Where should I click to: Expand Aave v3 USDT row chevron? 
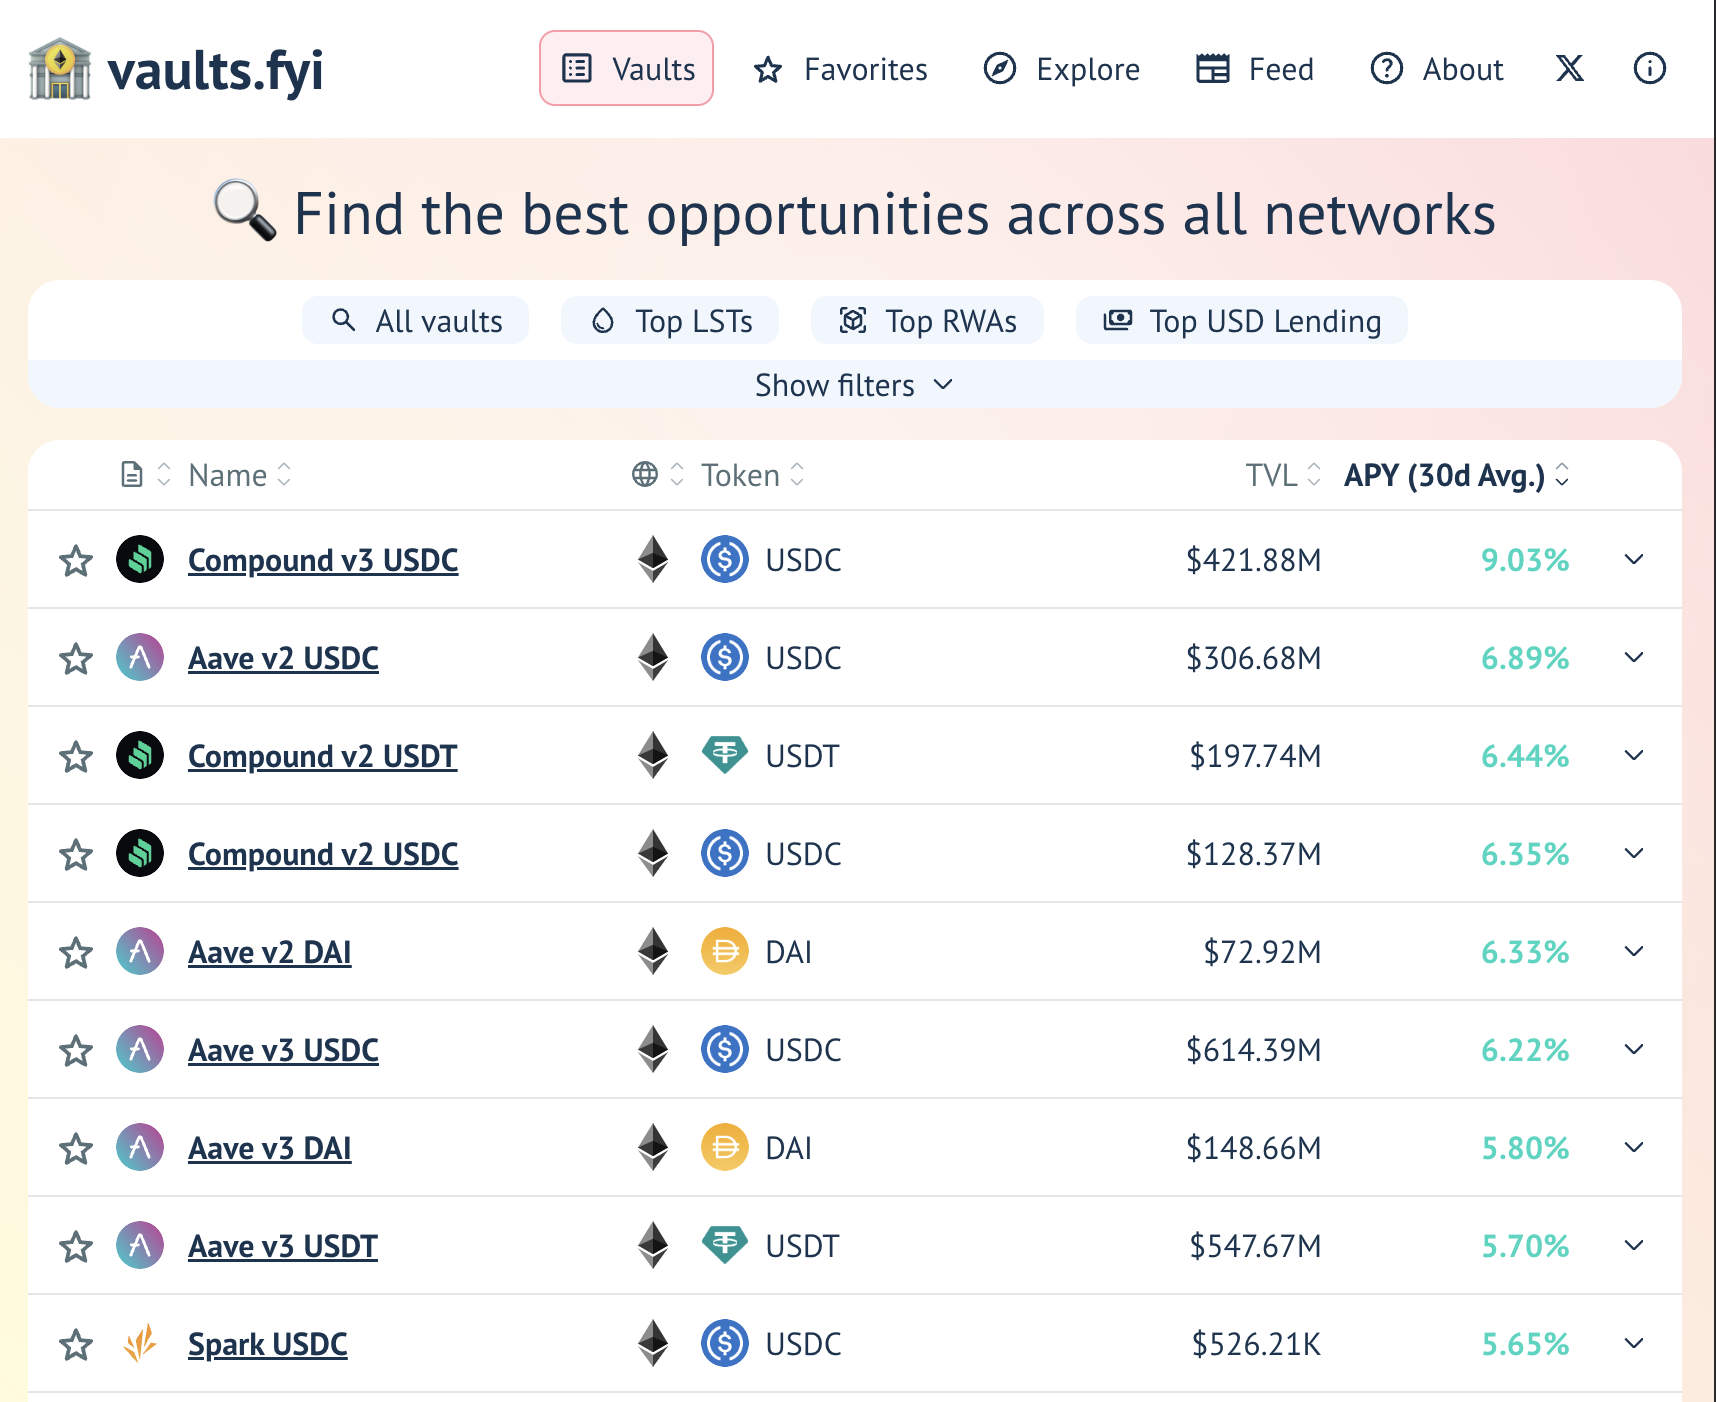[x=1634, y=1245]
